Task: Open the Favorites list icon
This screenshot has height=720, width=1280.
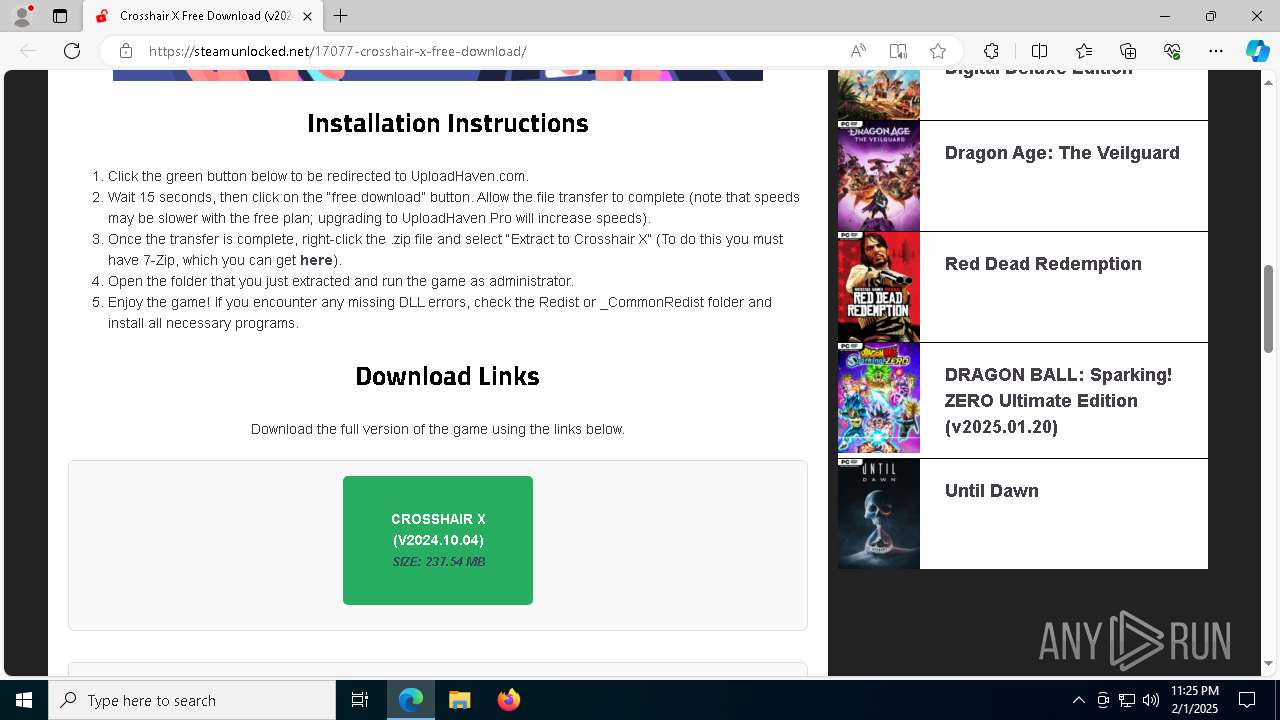Action: pyautogui.click(x=1084, y=51)
